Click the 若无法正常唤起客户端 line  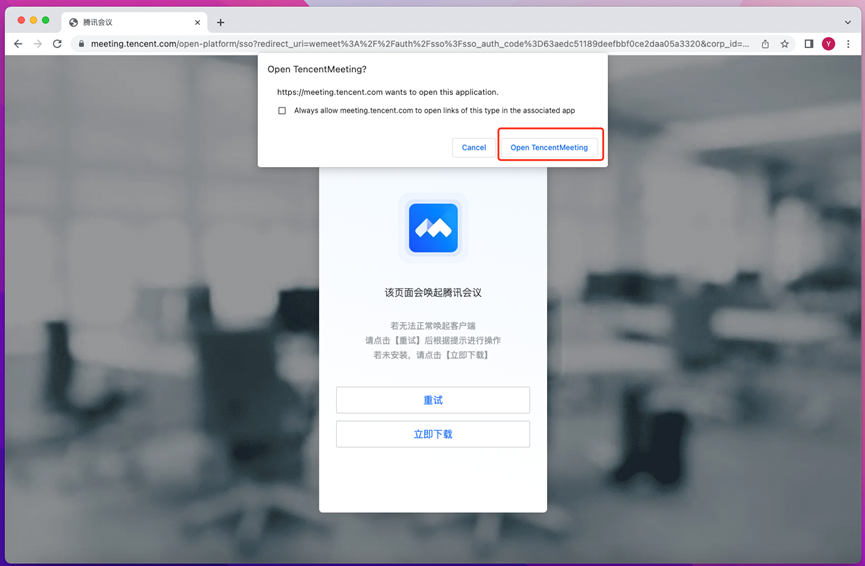click(433, 325)
